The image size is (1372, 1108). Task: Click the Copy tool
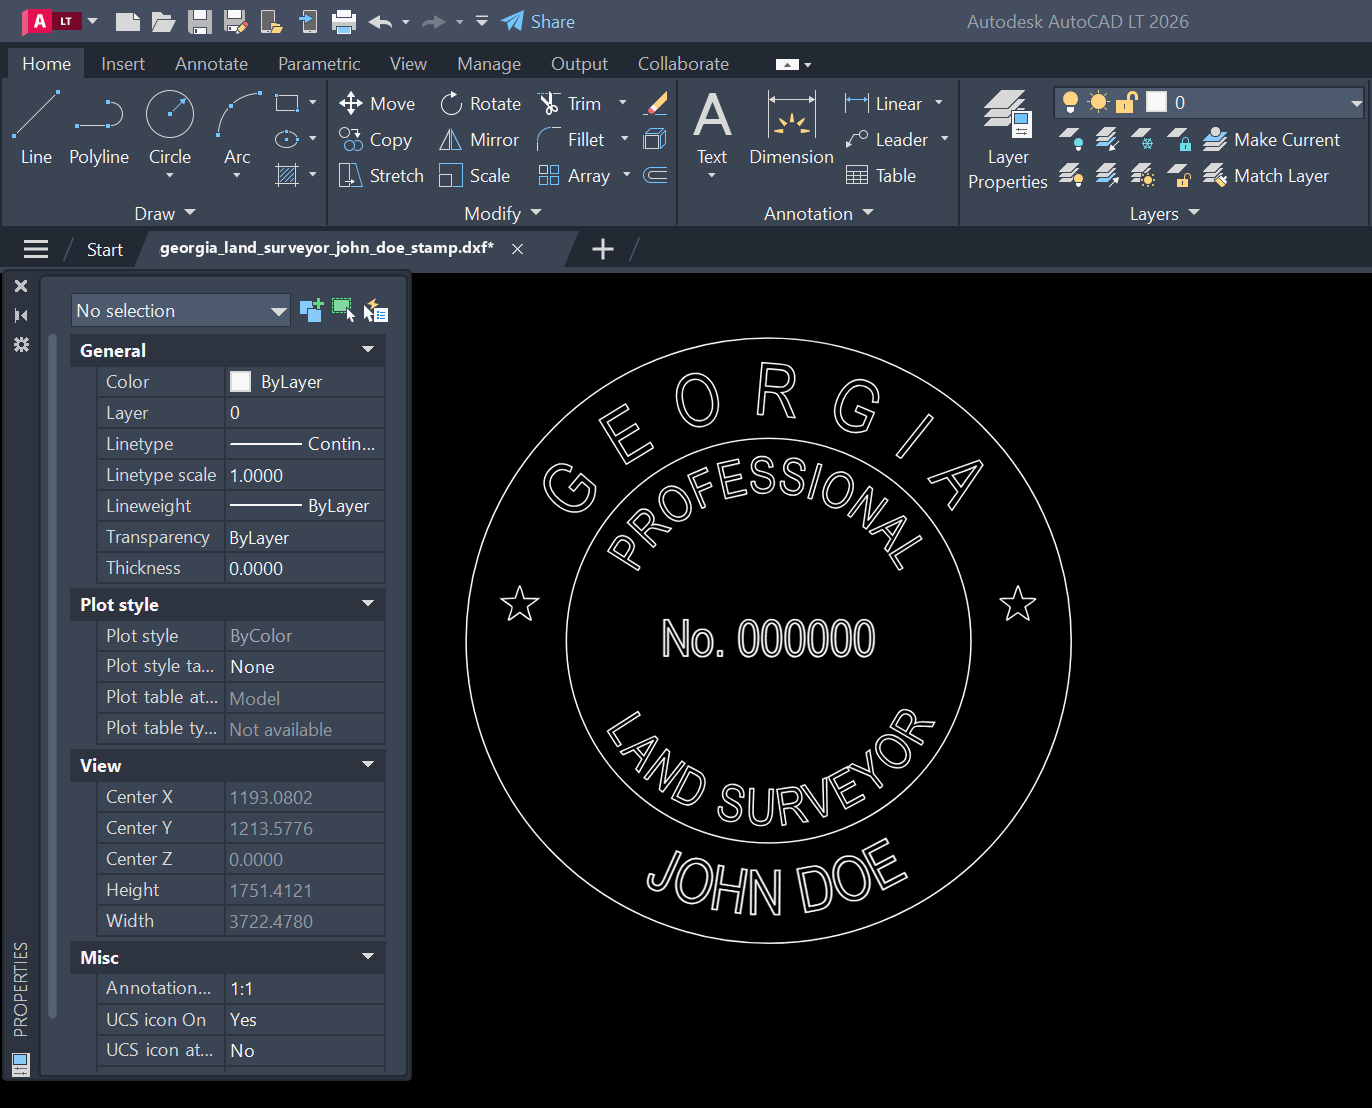(x=375, y=139)
